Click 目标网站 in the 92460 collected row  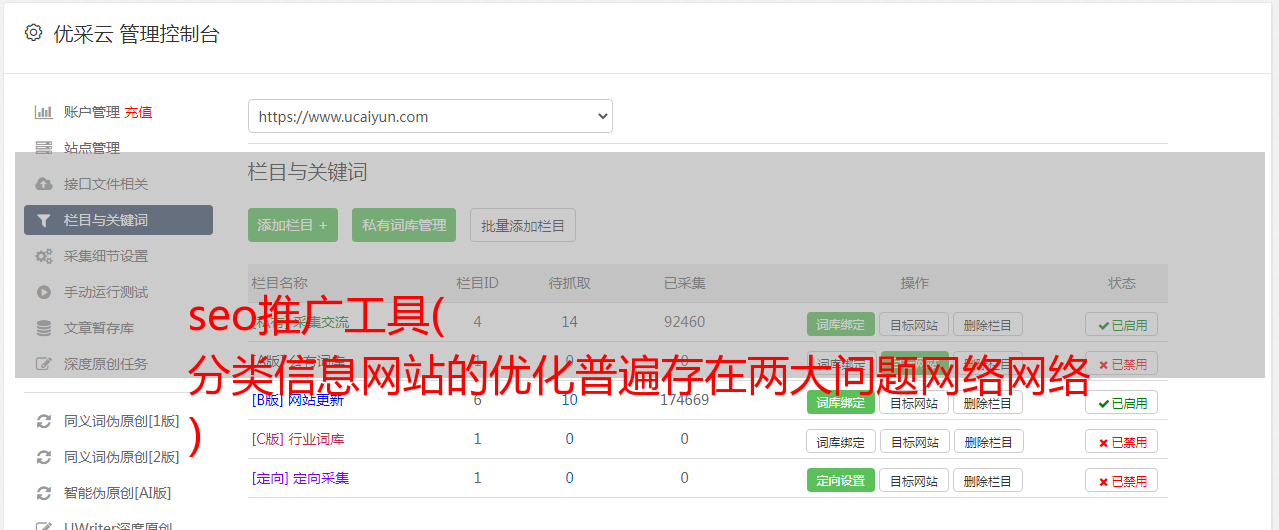coord(914,324)
